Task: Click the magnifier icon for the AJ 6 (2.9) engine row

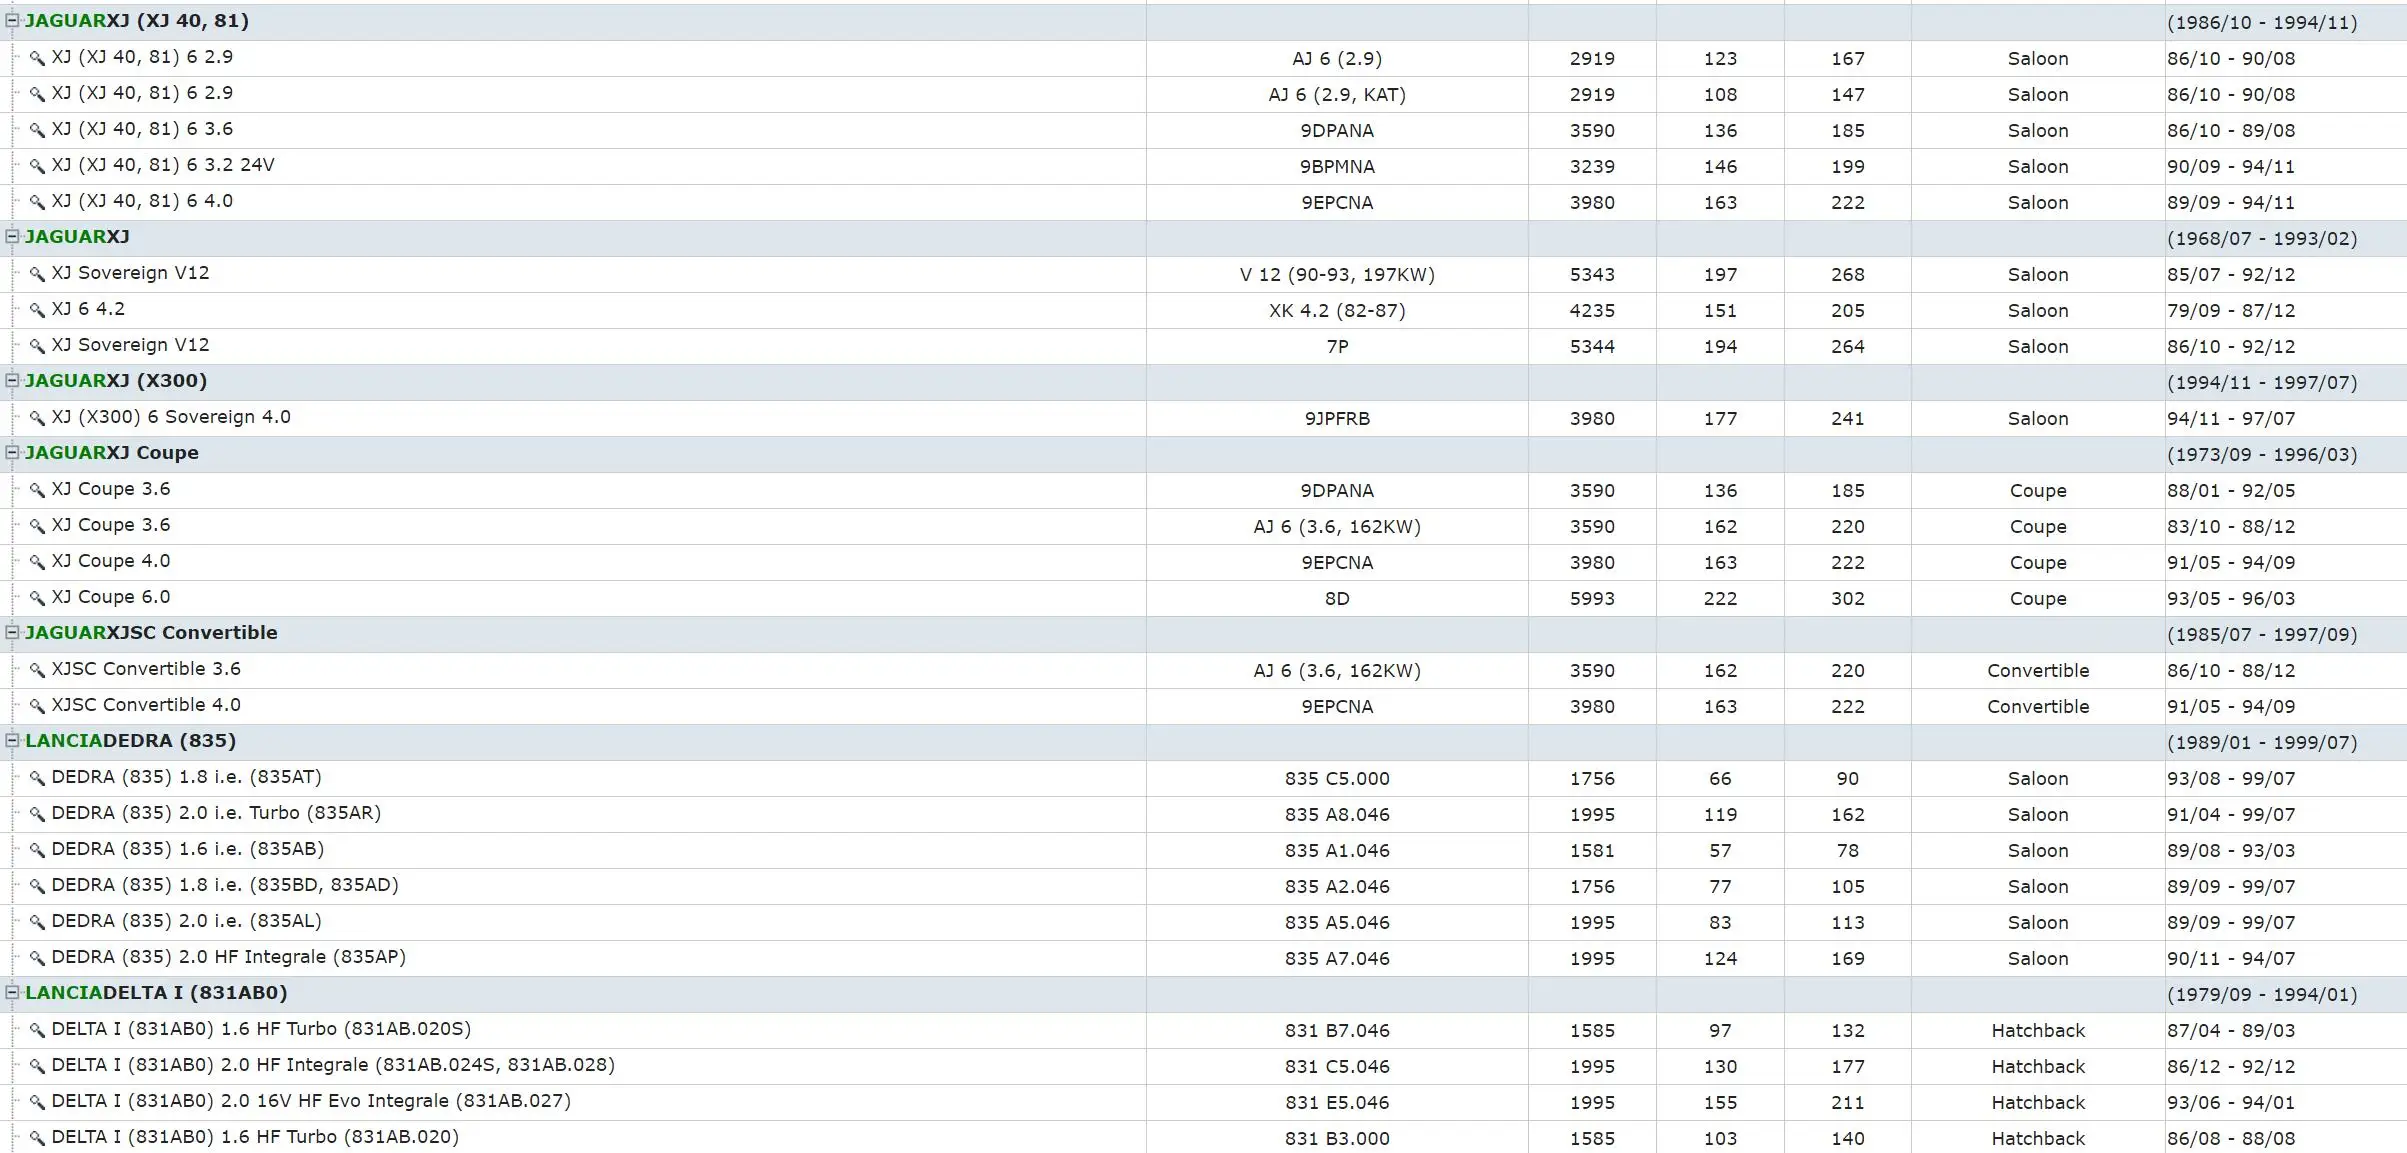Action: coord(37,58)
